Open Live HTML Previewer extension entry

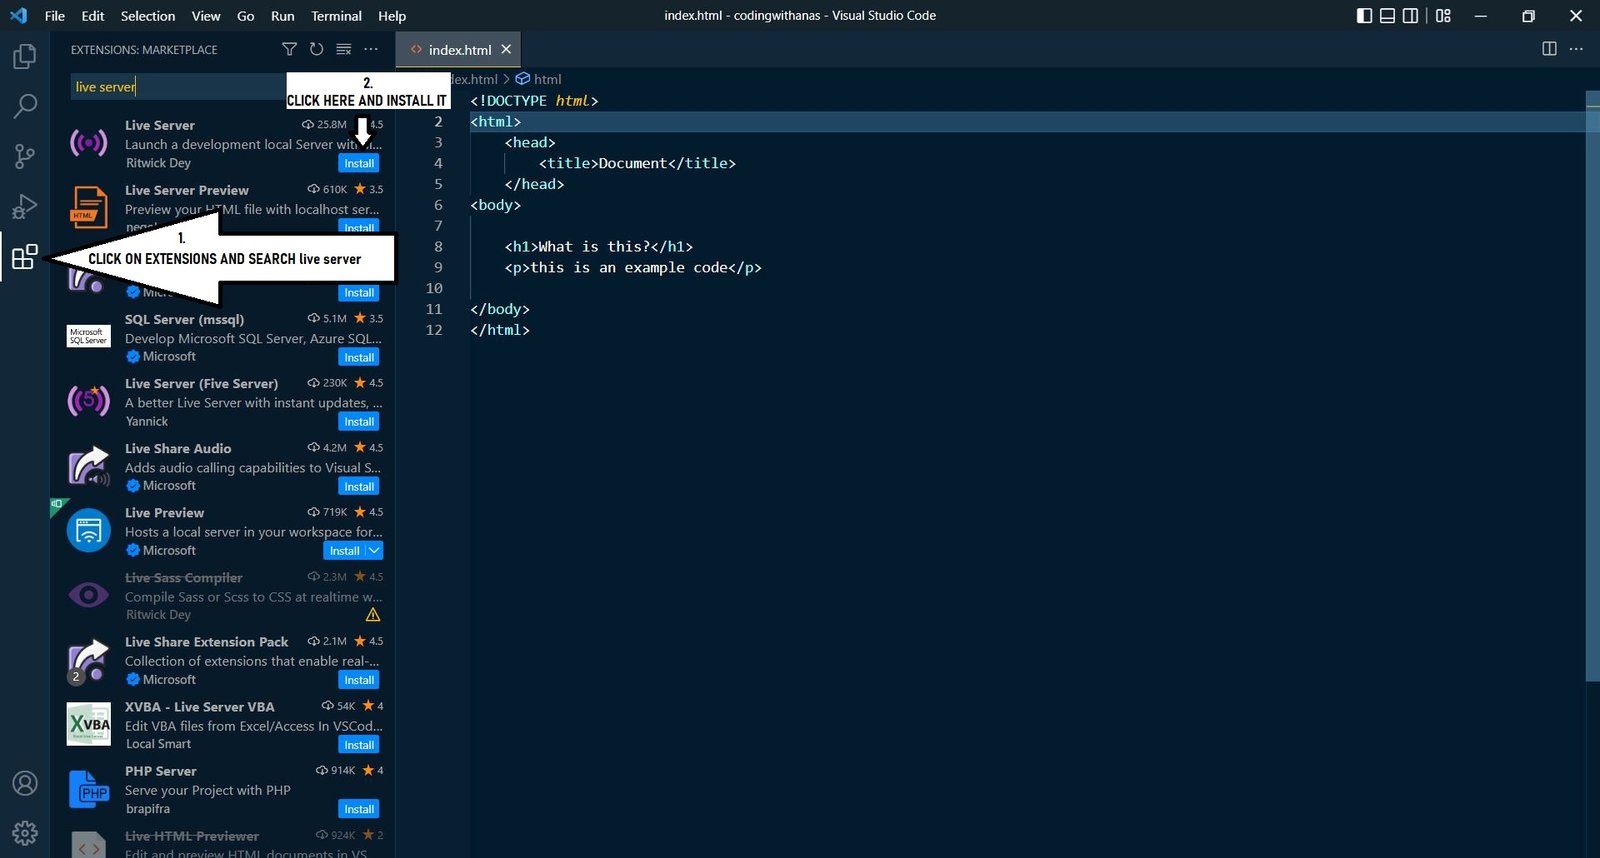click(225, 843)
